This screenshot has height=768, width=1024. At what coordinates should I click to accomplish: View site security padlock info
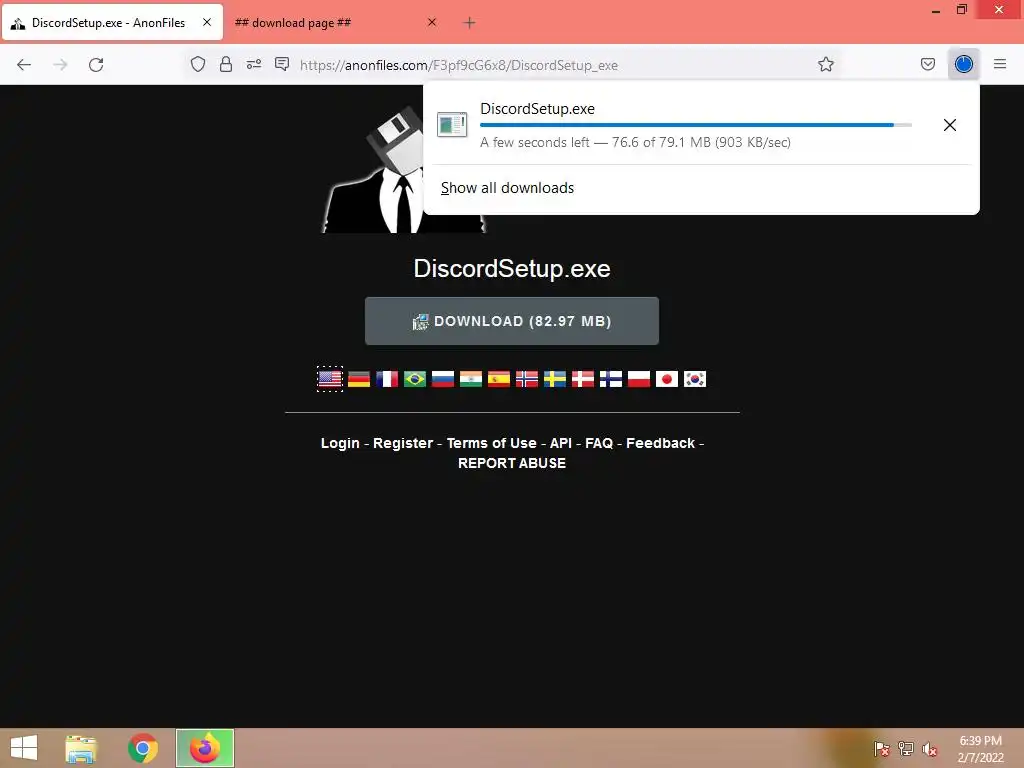226,64
